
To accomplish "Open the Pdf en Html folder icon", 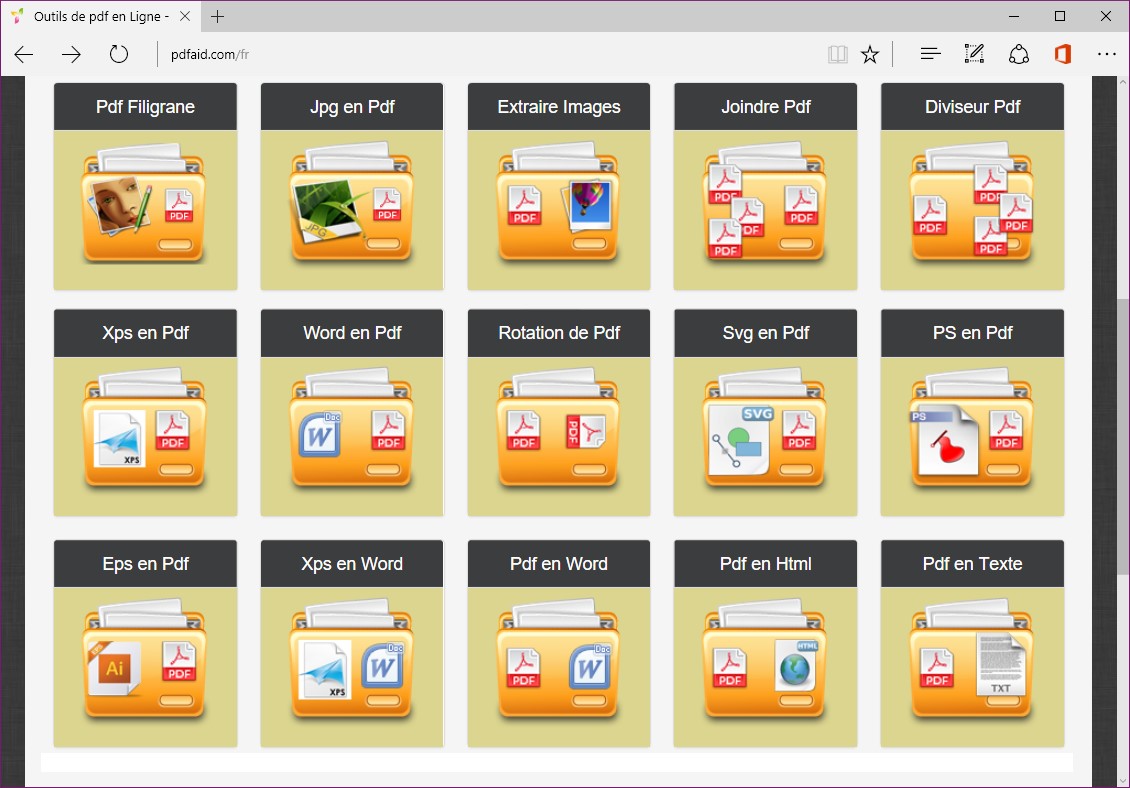I will pyautogui.click(x=765, y=661).
